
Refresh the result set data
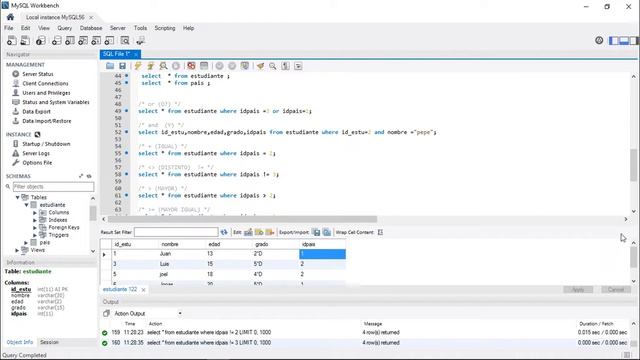point(224,232)
